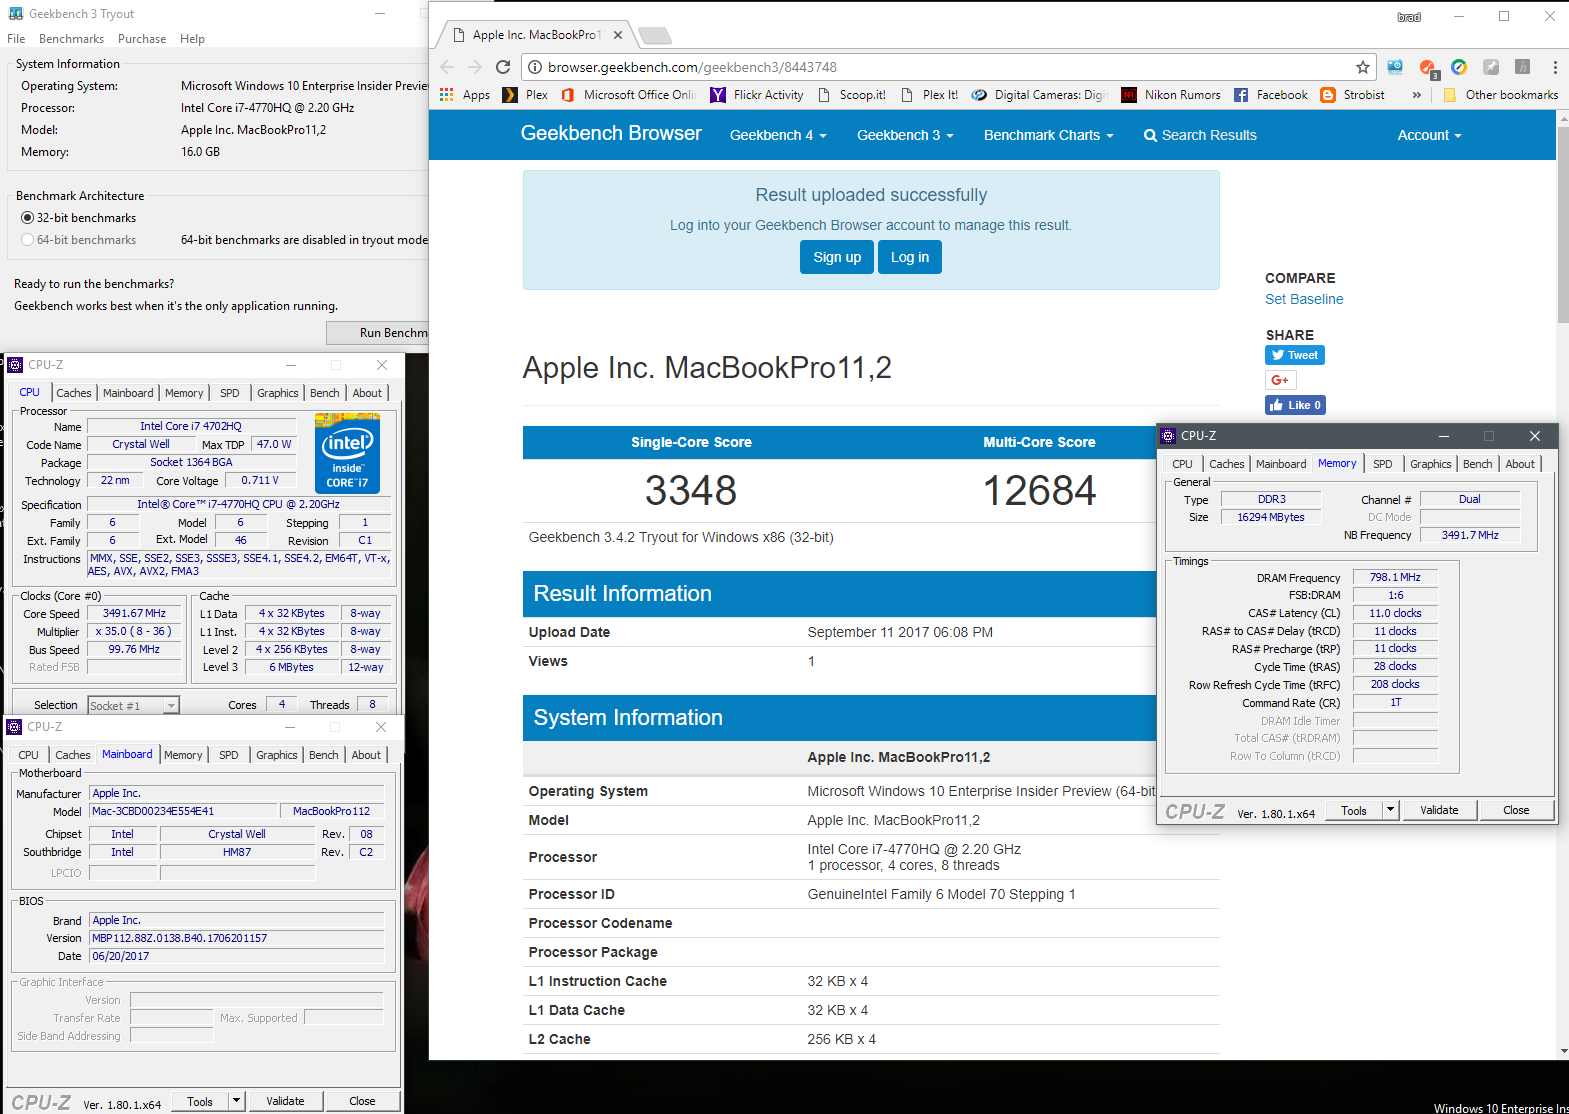The height and width of the screenshot is (1114, 1569).
Task: Switch to SPD tab in Memory CPU-Z window
Action: tap(1382, 464)
